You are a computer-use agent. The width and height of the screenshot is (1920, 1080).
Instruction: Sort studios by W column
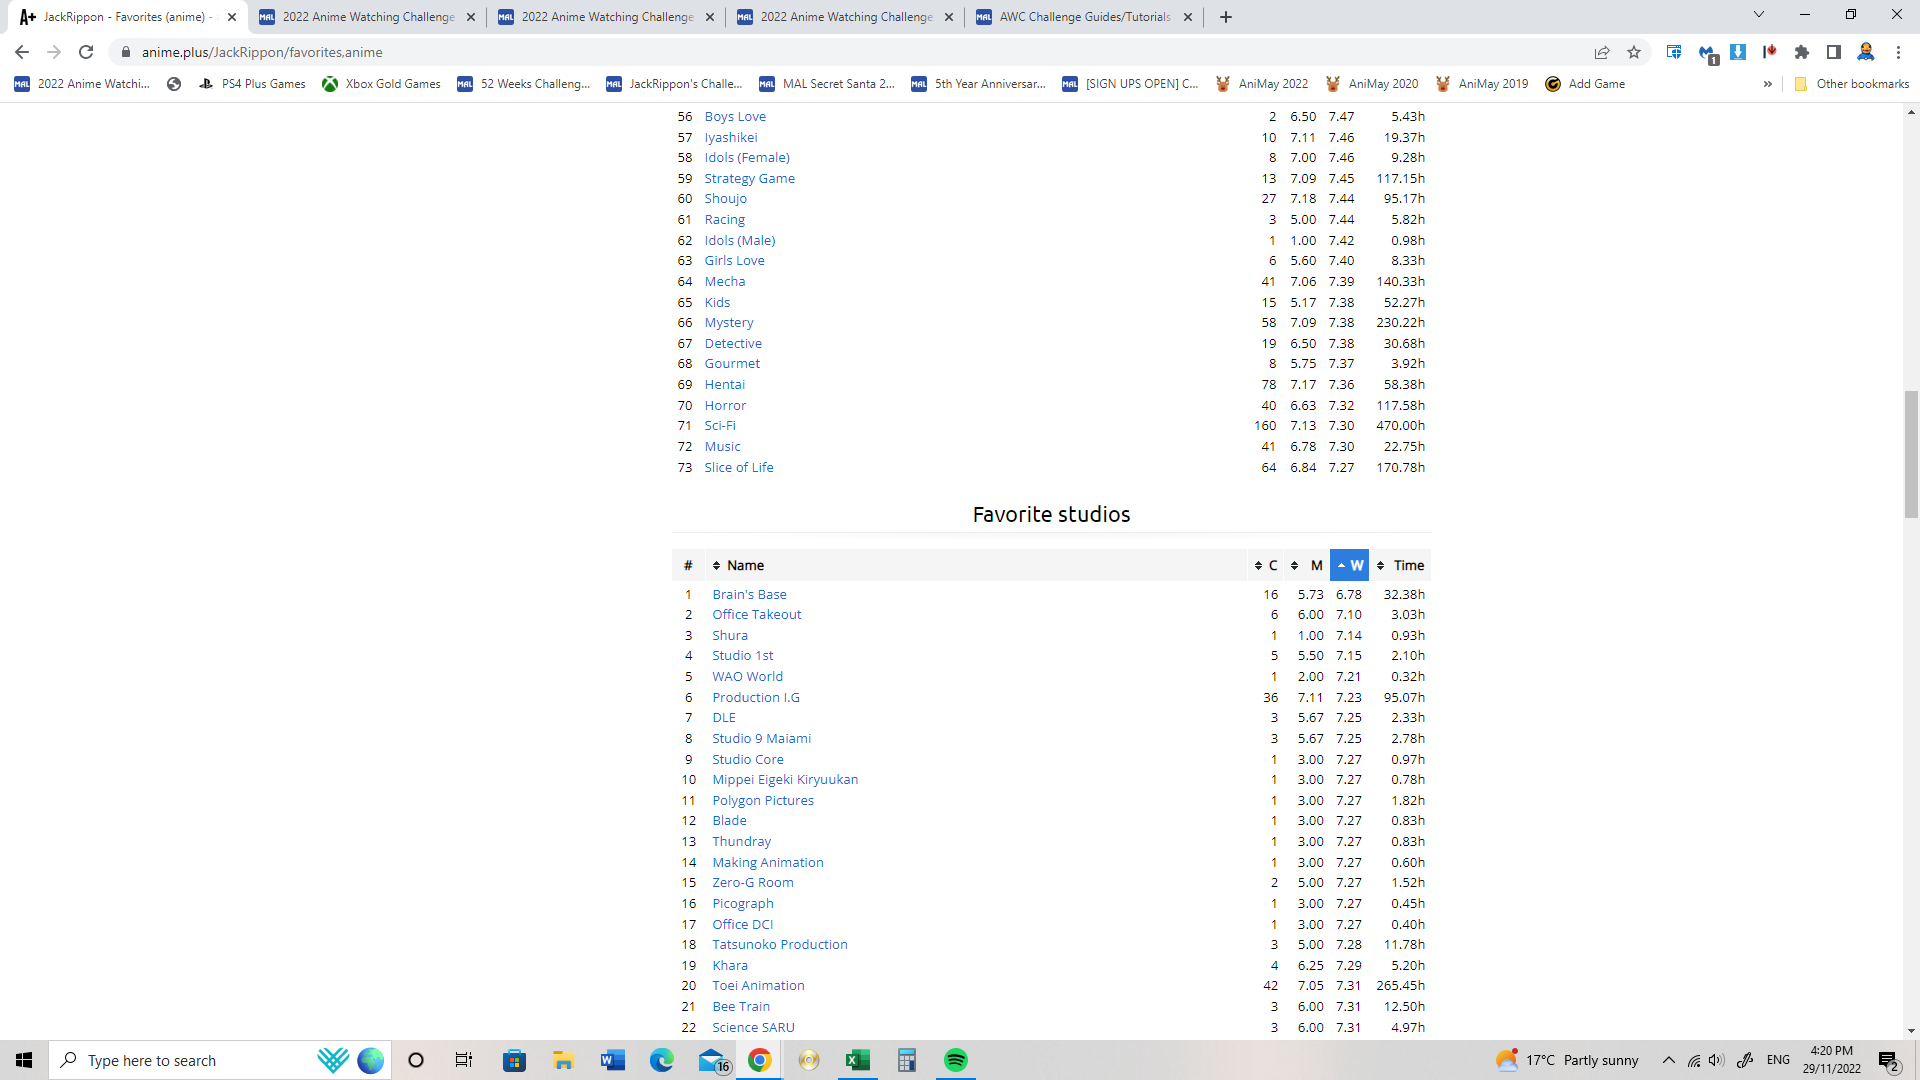(1349, 565)
